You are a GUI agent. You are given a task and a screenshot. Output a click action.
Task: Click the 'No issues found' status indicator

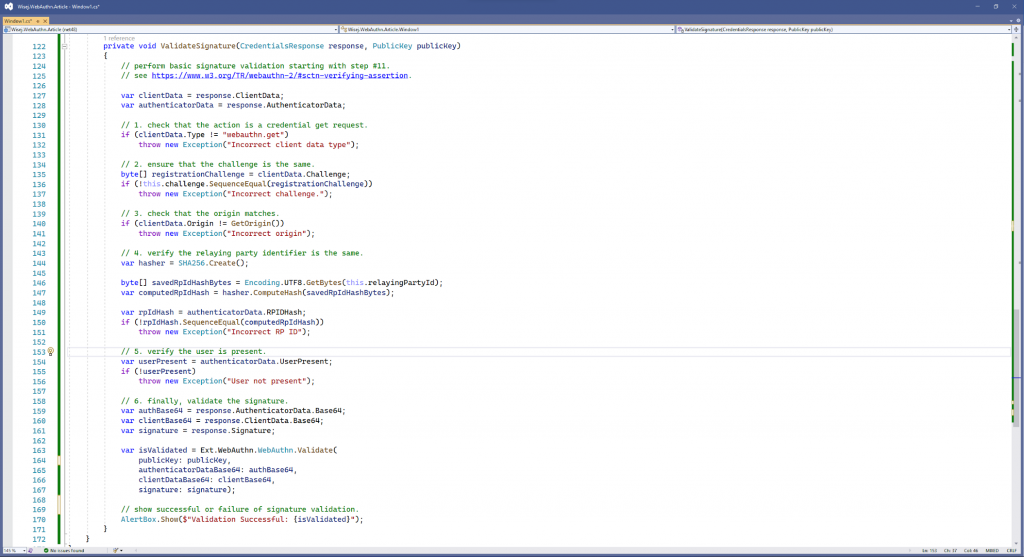tap(64, 550)
